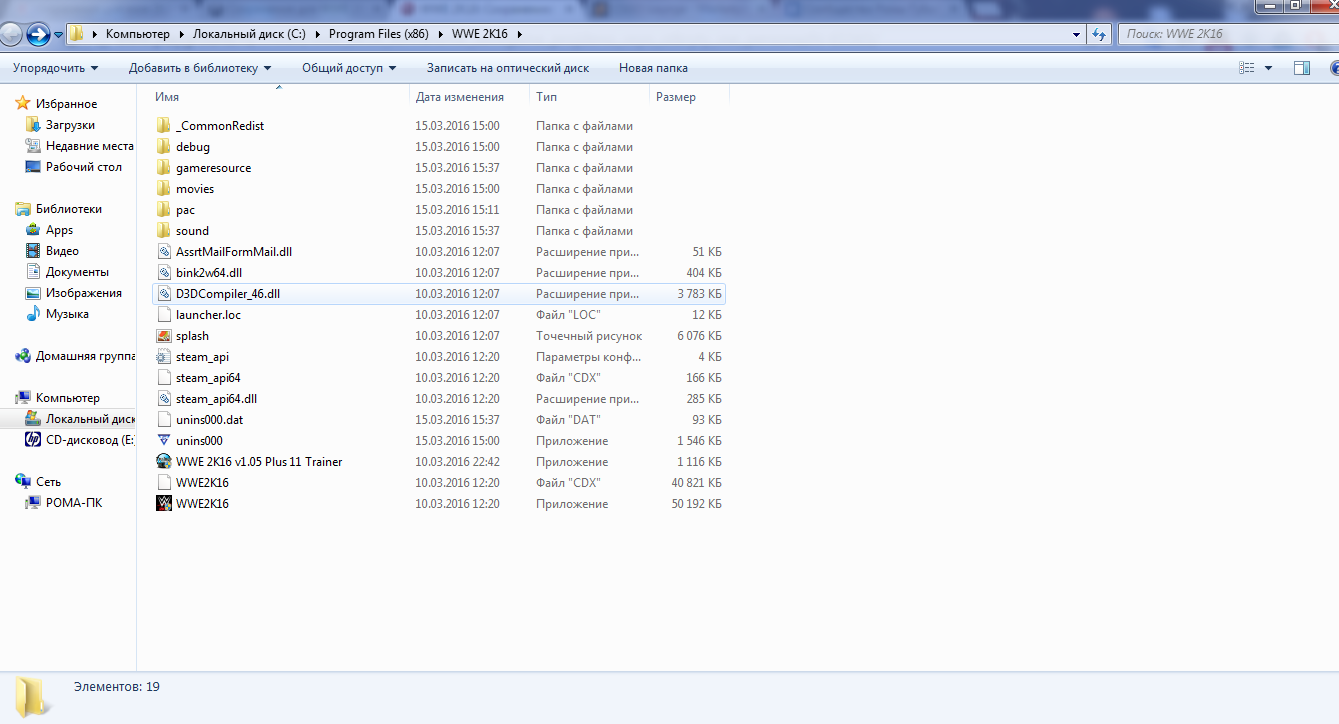Open the Apps library
1339x724 pixels.
pos(49,230)
